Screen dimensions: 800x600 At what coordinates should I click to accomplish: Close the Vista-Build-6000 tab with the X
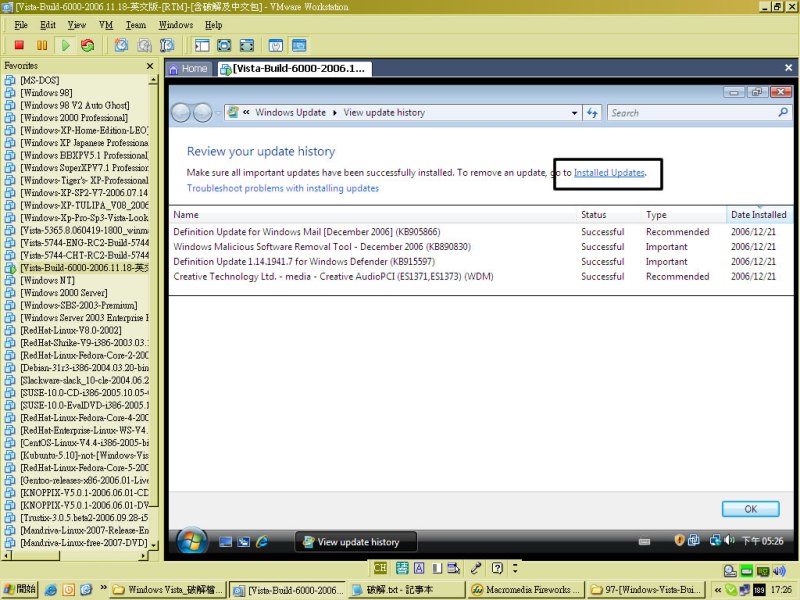[788, 68]
